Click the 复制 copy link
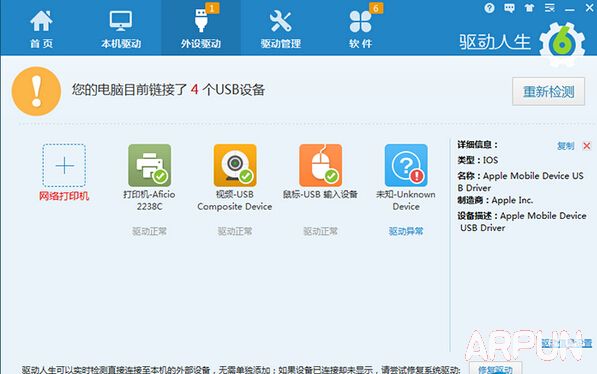Screen dimensions: 597x374 coord(565,146)
